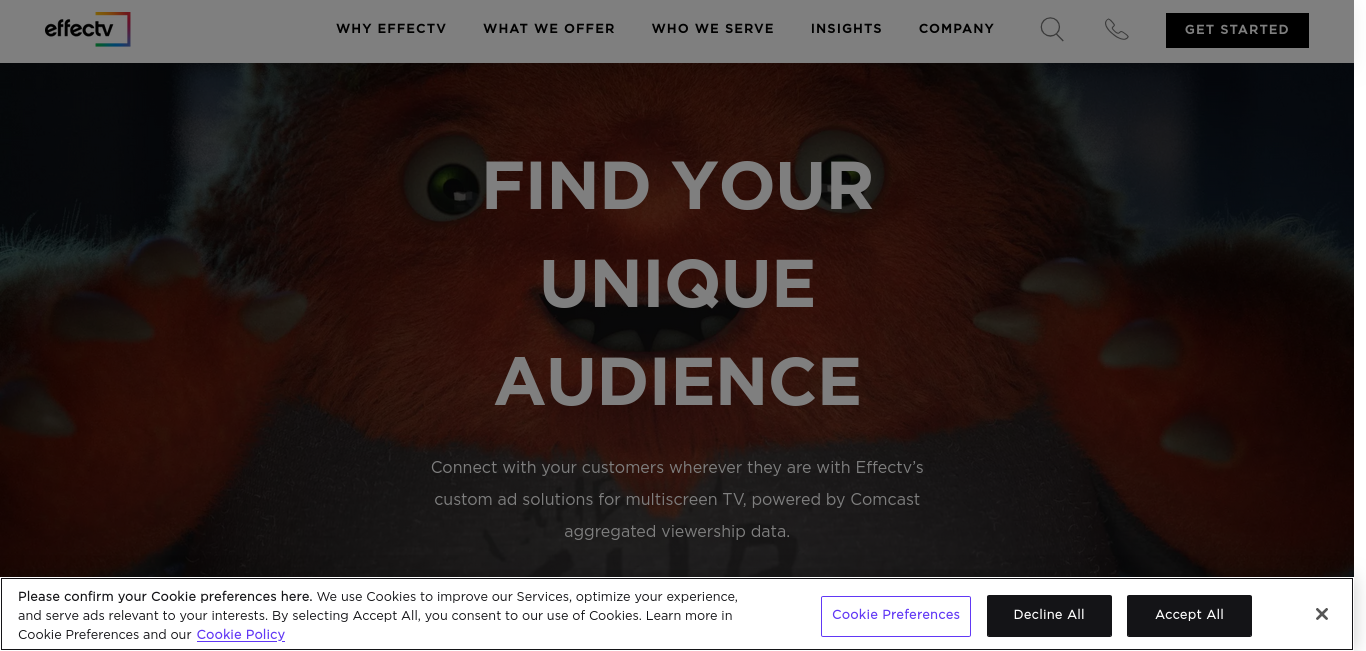Open the COMPANY menu item
The height and width of the screenshot is (651, 1366).
[x=956, y=29]
